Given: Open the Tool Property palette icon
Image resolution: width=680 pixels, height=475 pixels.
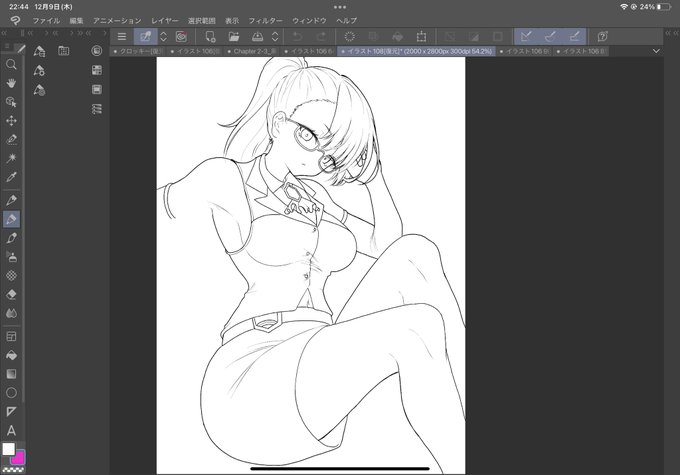Looking at the screenshot, I should tap(39, 71).
